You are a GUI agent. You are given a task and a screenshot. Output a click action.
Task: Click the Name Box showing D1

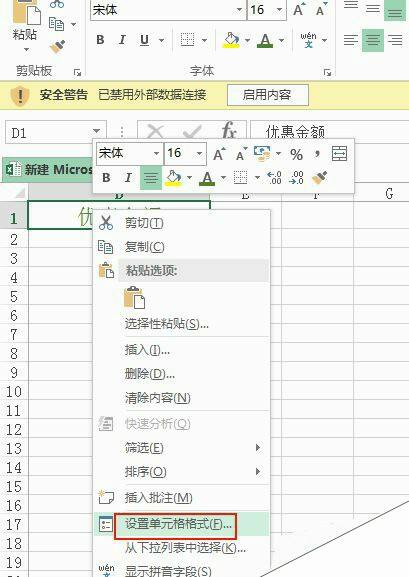56,132
